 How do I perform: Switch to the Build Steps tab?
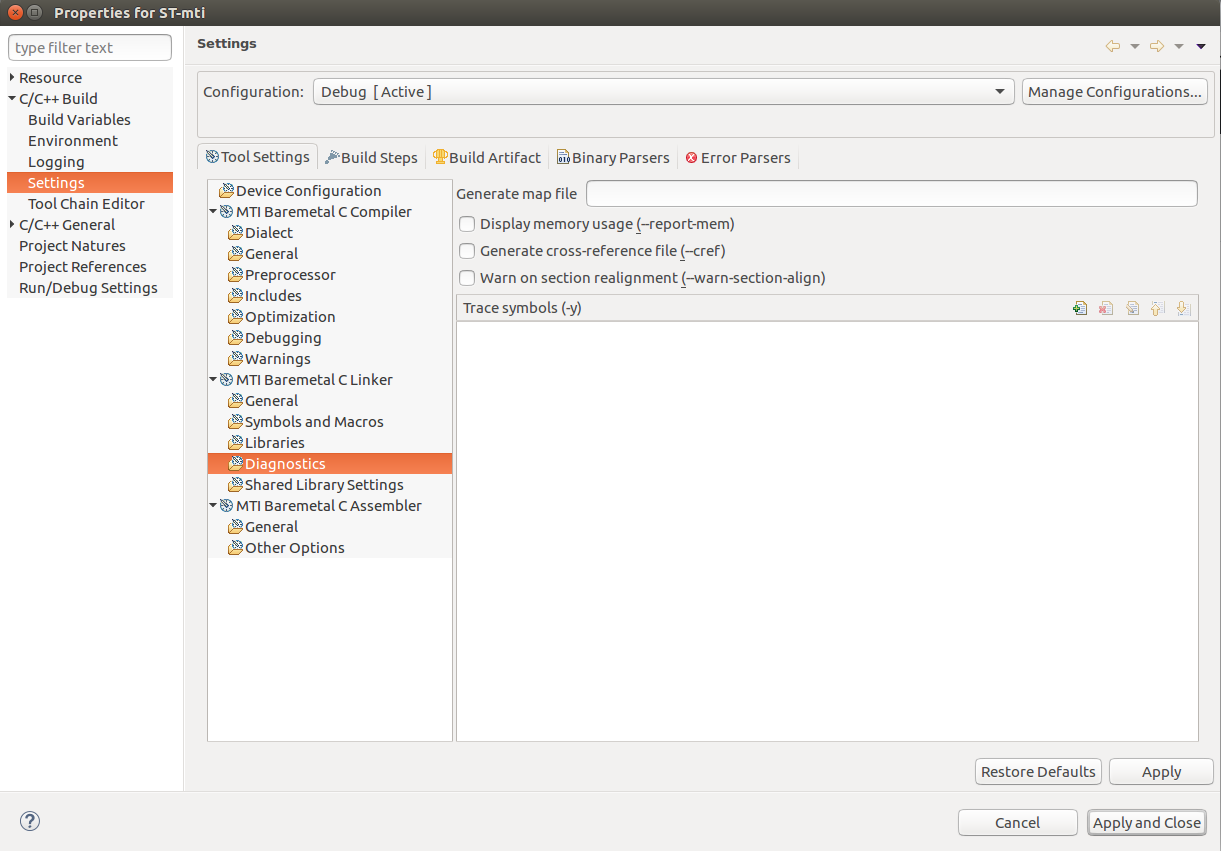coord(371,158)
